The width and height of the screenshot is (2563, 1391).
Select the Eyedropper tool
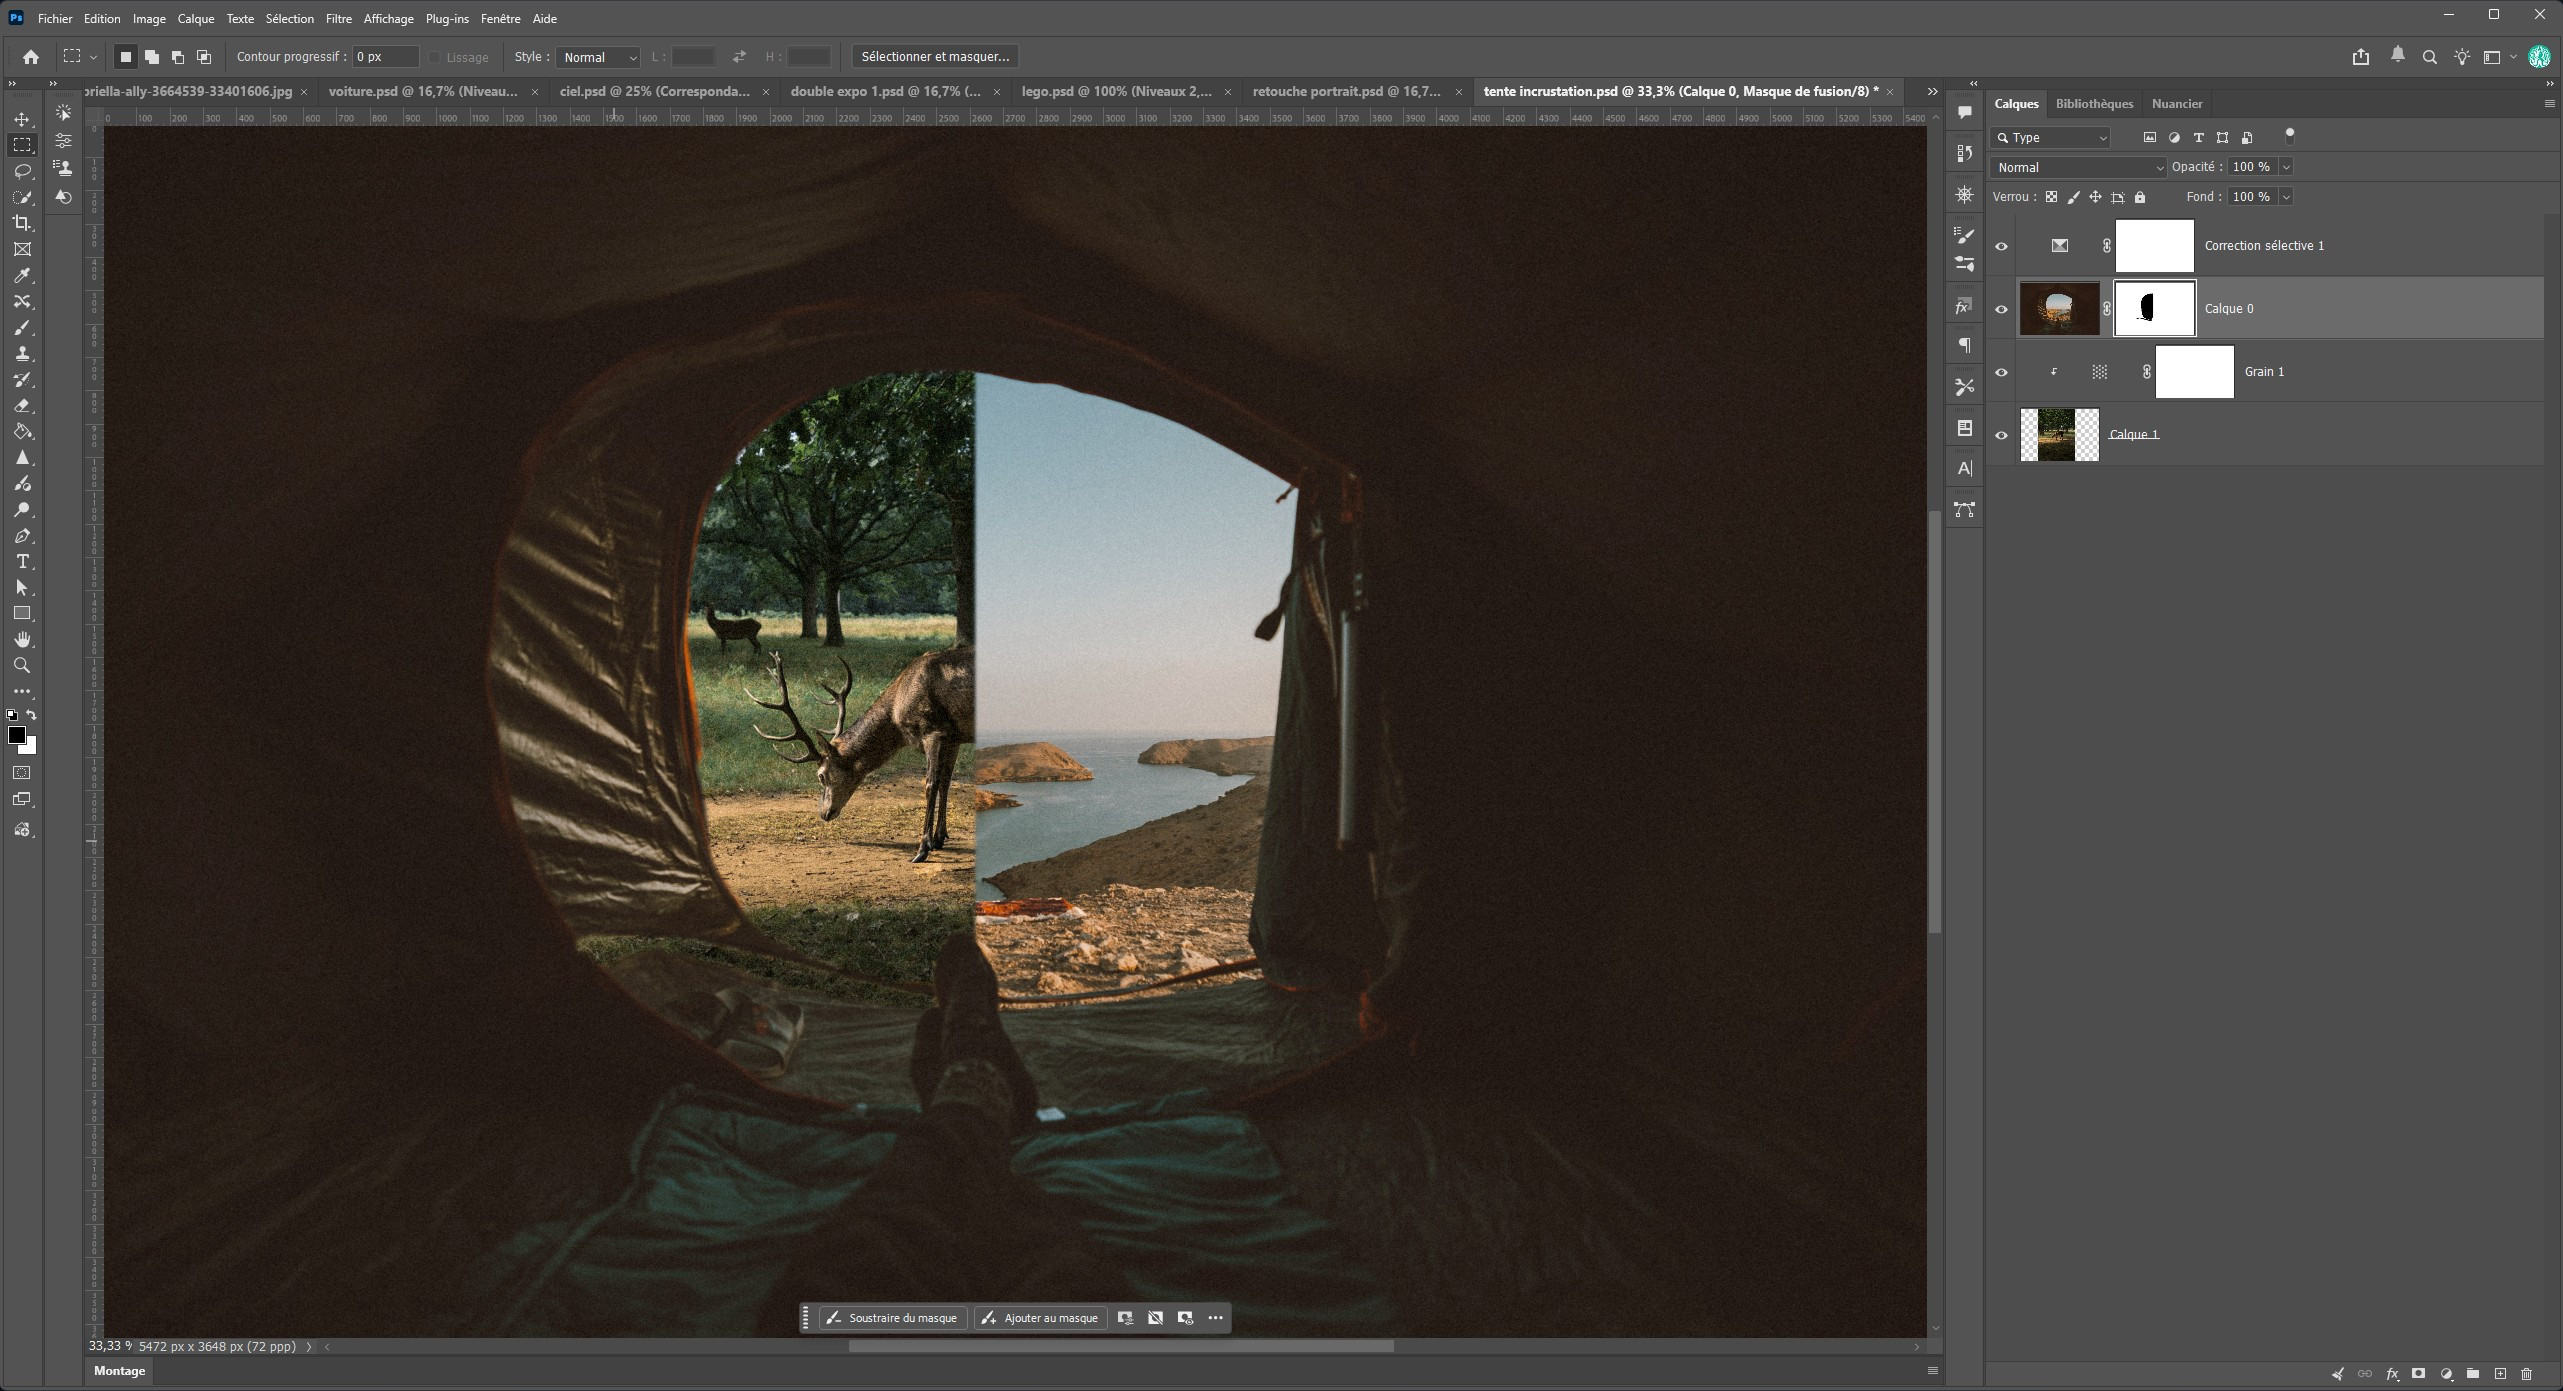[x=22, y=275]
